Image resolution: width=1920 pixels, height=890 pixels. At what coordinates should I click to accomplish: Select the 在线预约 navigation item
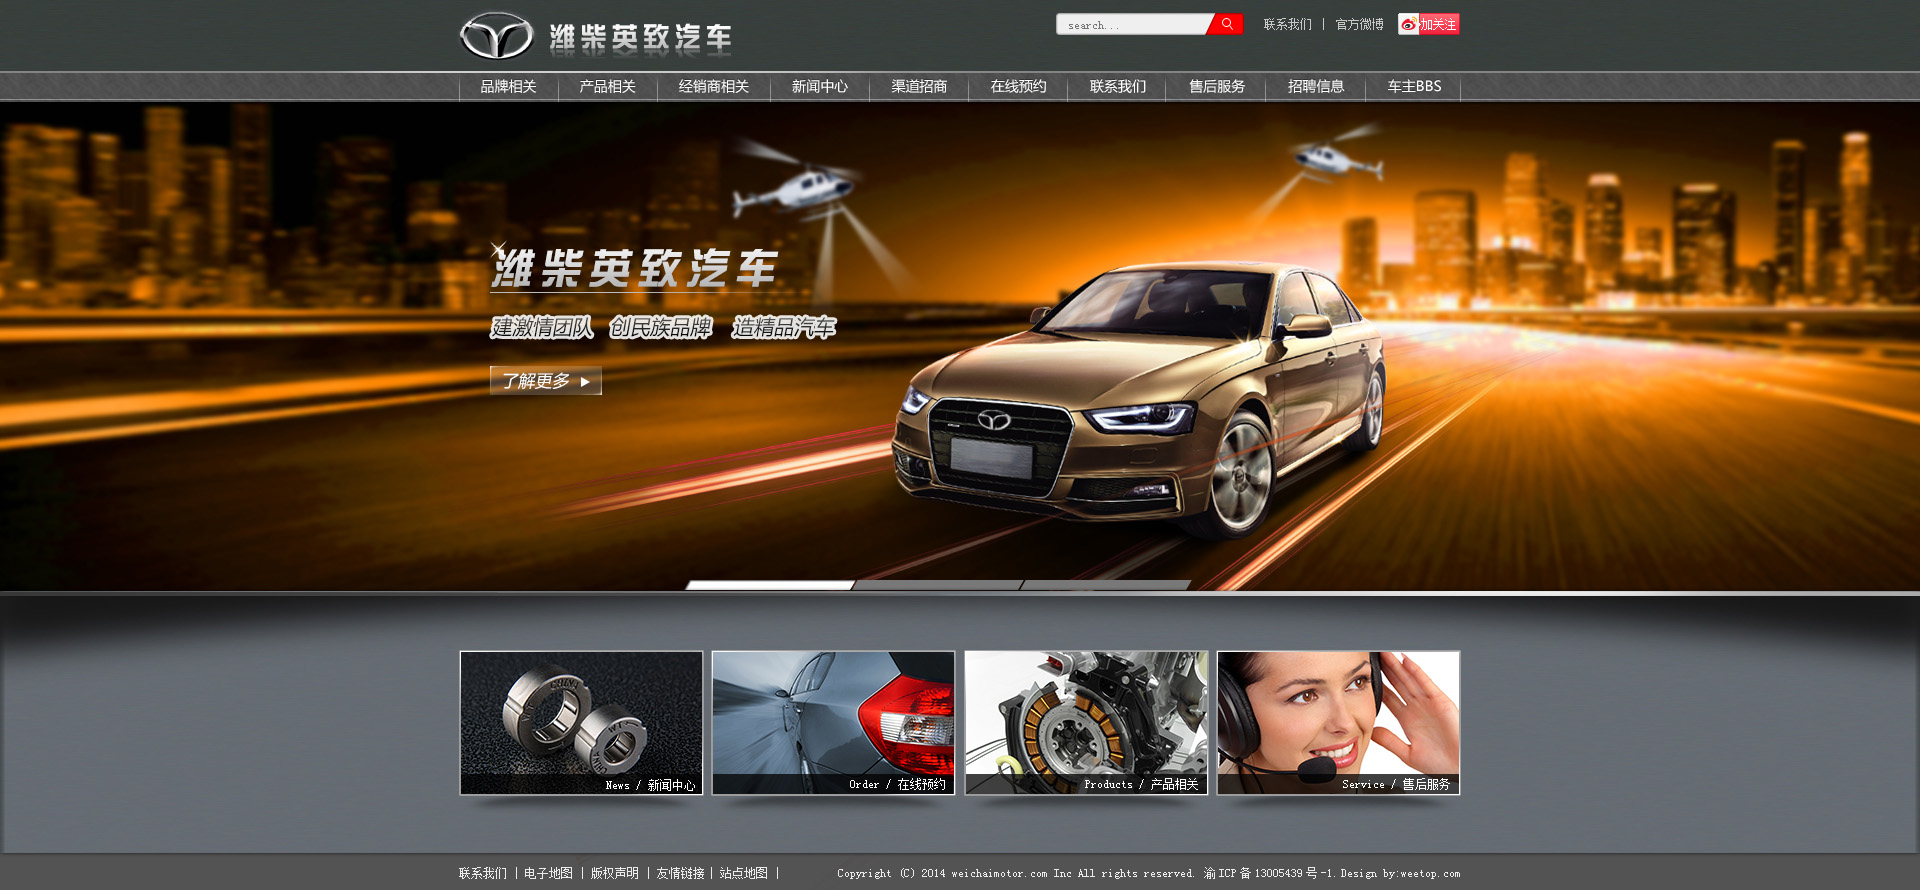pos(1018,87)
